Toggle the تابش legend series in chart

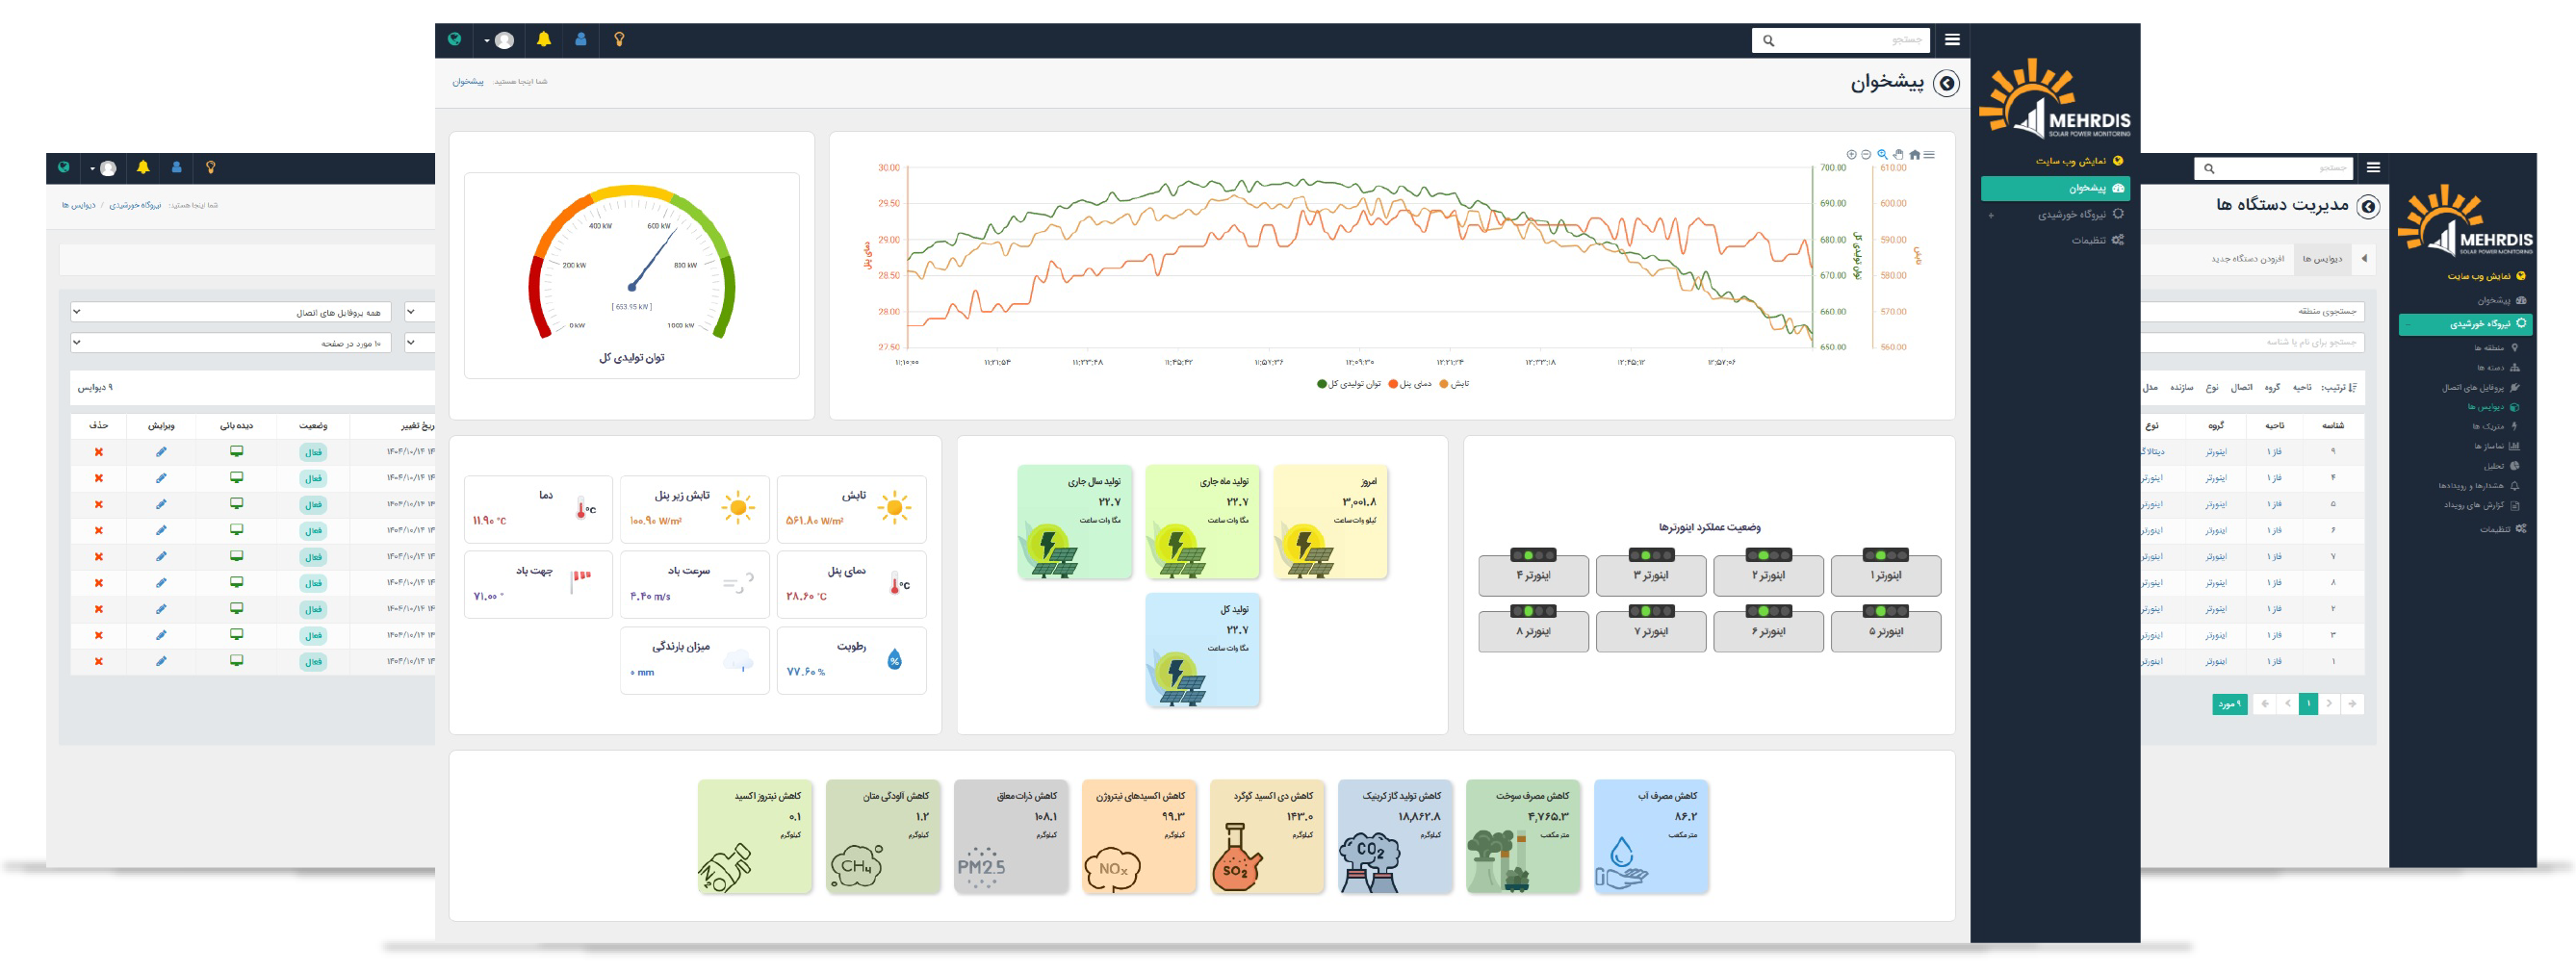[x=1455, y=384]
